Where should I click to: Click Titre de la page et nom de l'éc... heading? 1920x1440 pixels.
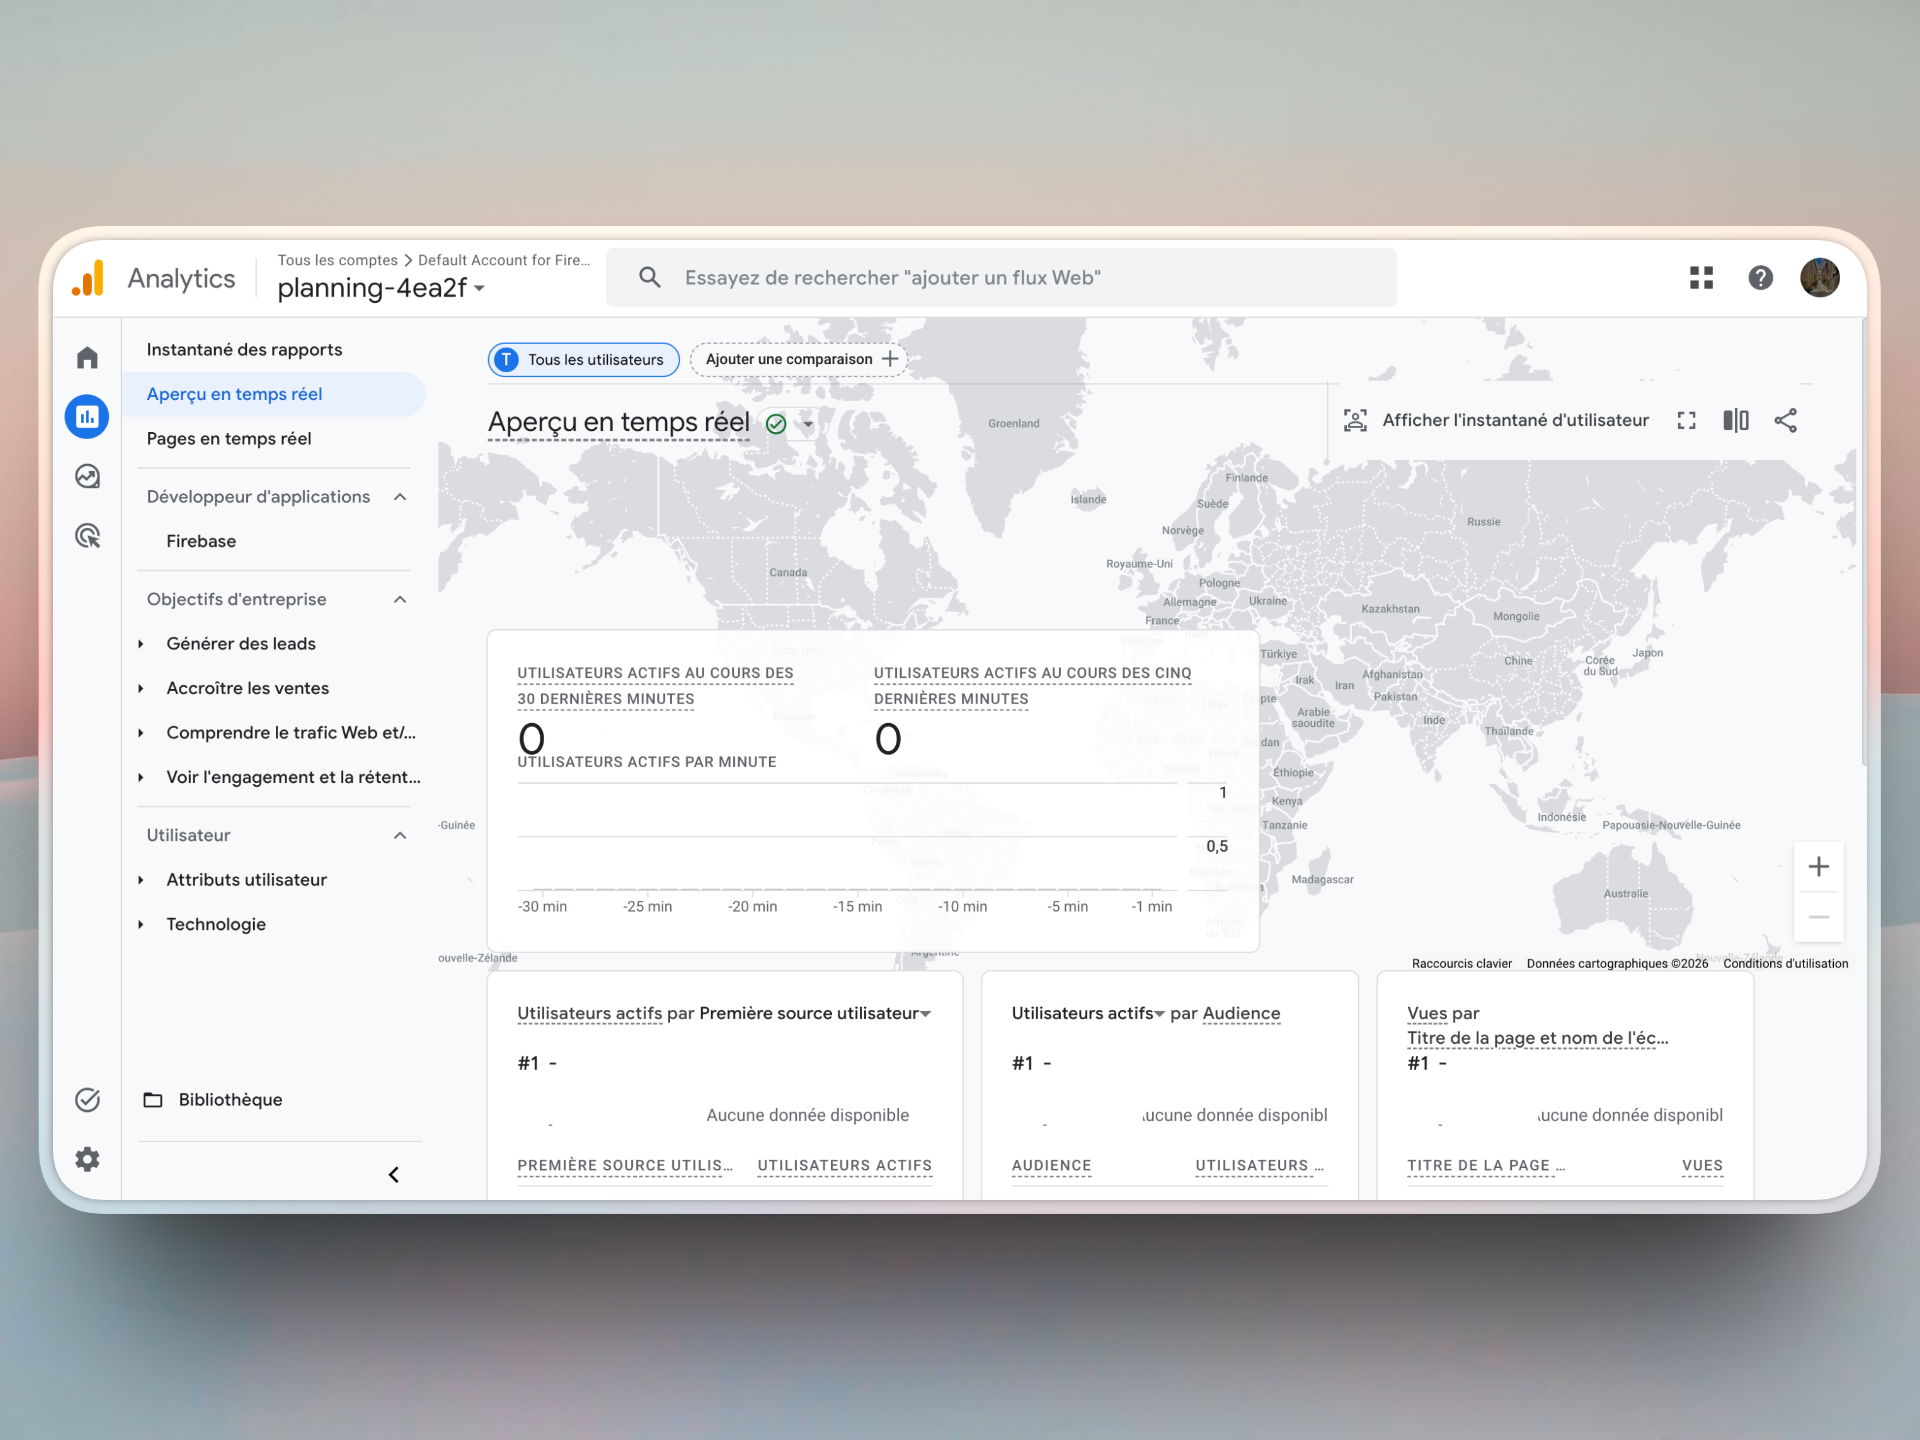tap(1537, 1038)
